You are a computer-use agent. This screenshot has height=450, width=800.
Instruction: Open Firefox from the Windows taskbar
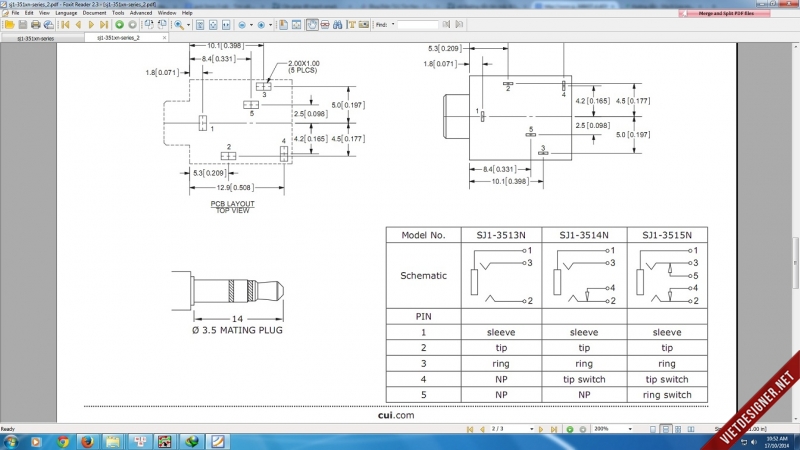point(86,441)
